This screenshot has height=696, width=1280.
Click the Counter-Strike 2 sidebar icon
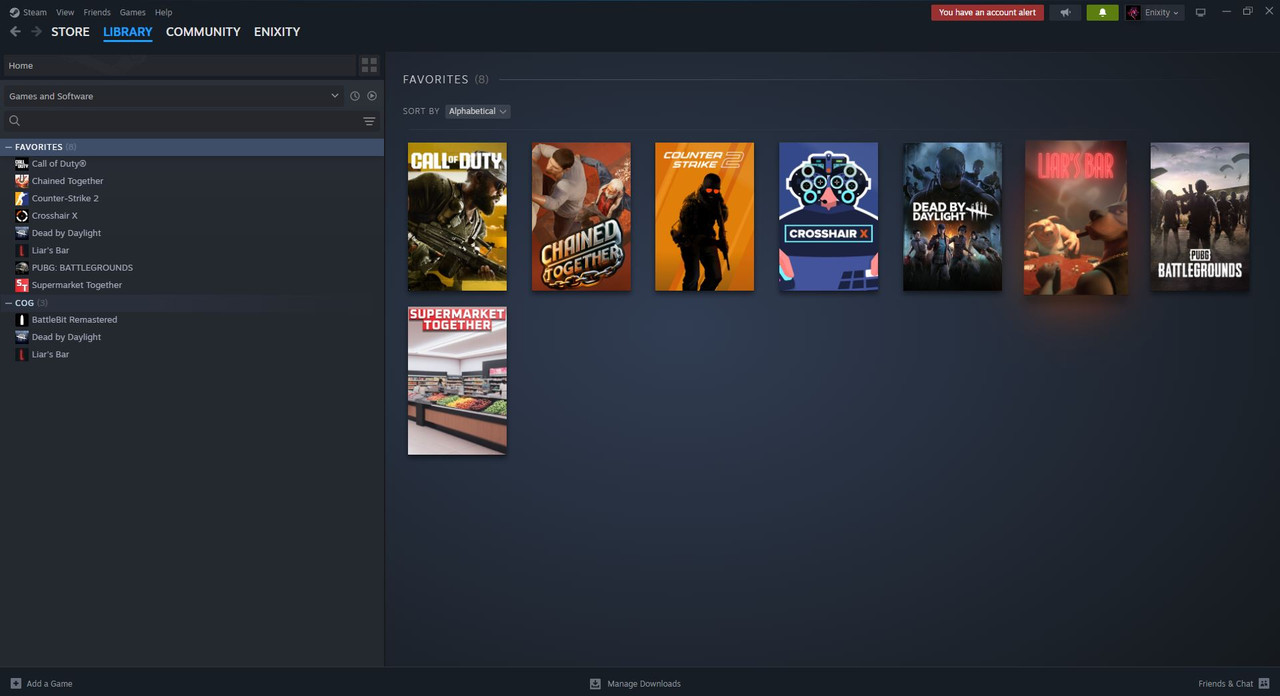(22, 198)
